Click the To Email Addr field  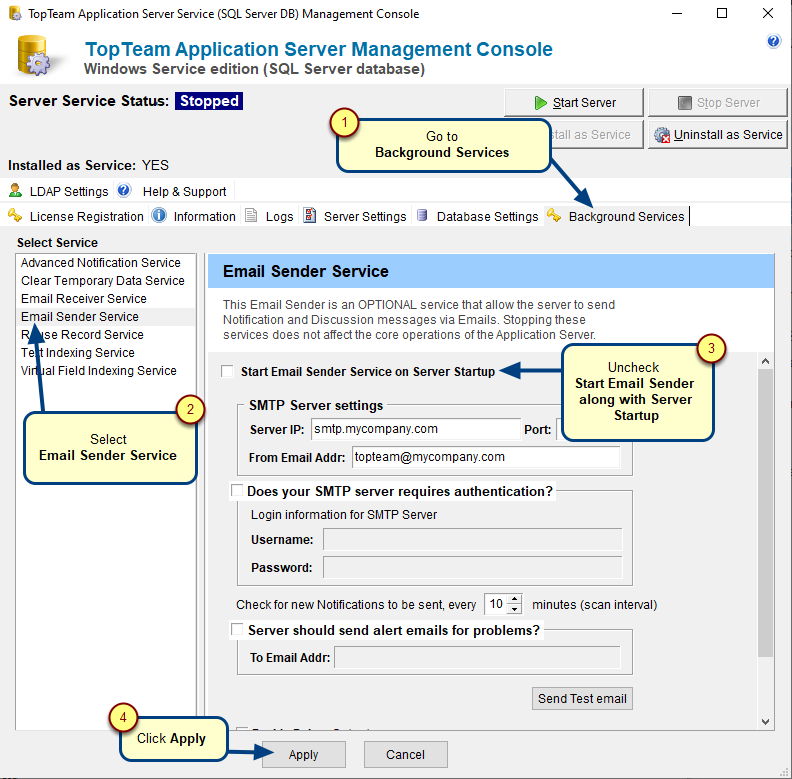pyautogui.click(x=477, y=657)
